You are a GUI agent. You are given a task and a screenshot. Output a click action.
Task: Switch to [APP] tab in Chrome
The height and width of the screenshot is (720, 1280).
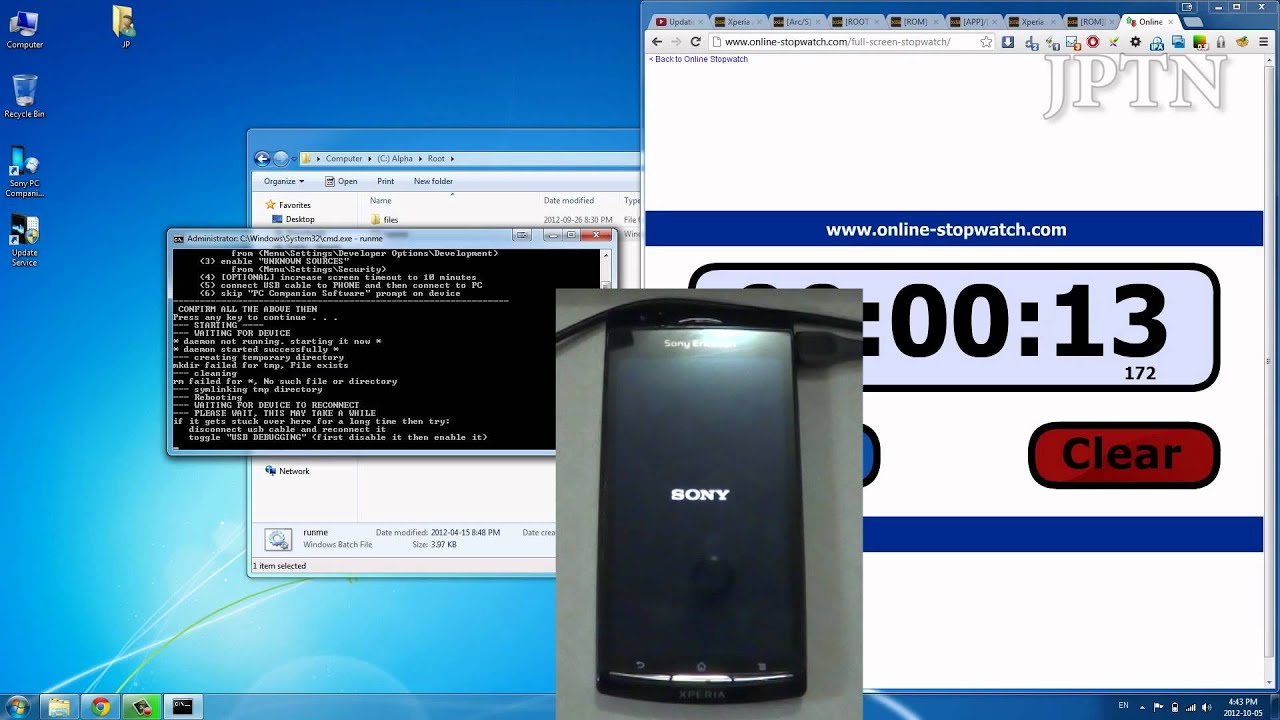974,21
